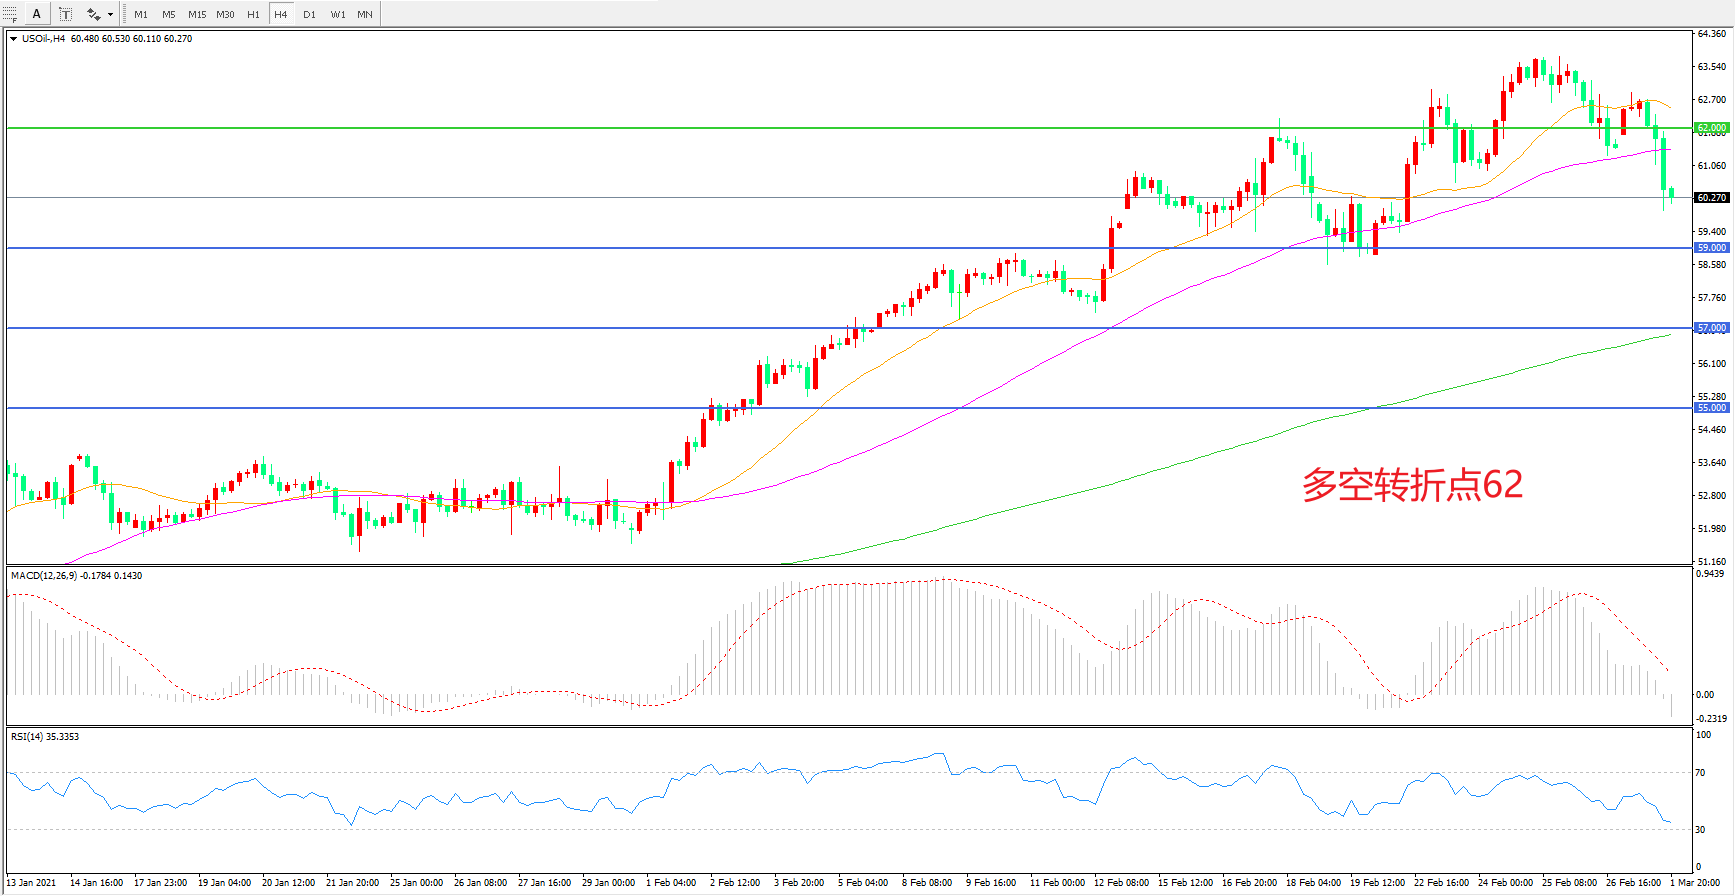Viewport: 1735px width, 896px height.
Task: Click the active H4 timeframe button
Action: point(281,14)
